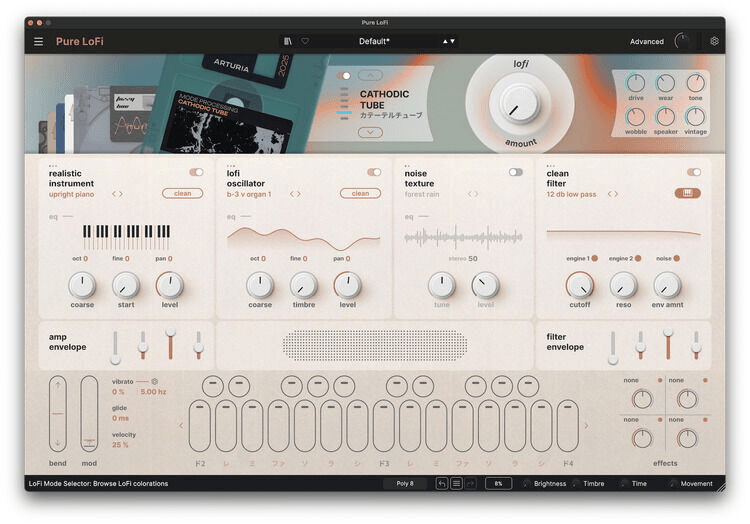750x524 pixels.
Task: Toggle the clean filter switch
Action: click(694, 172)
